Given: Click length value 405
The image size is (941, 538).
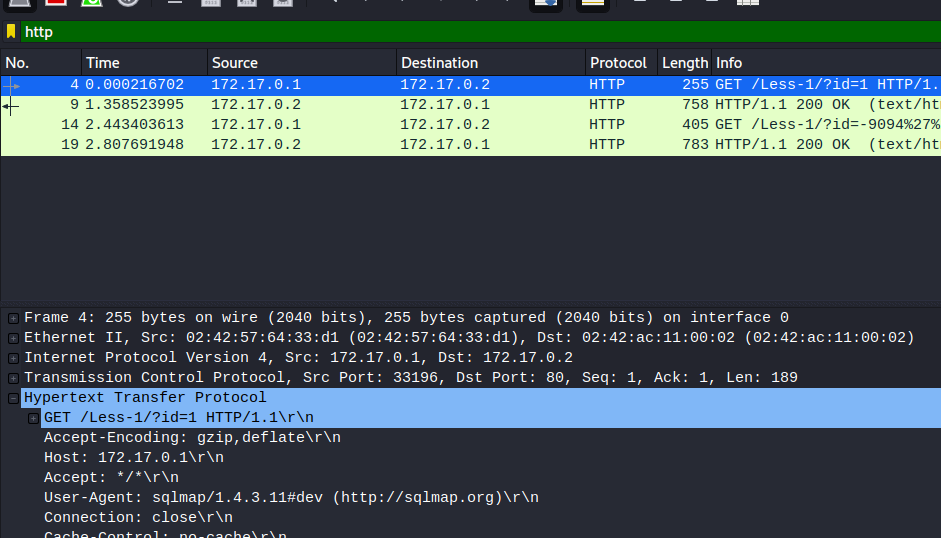Looking at the screenshot, I should coord(695,125).
